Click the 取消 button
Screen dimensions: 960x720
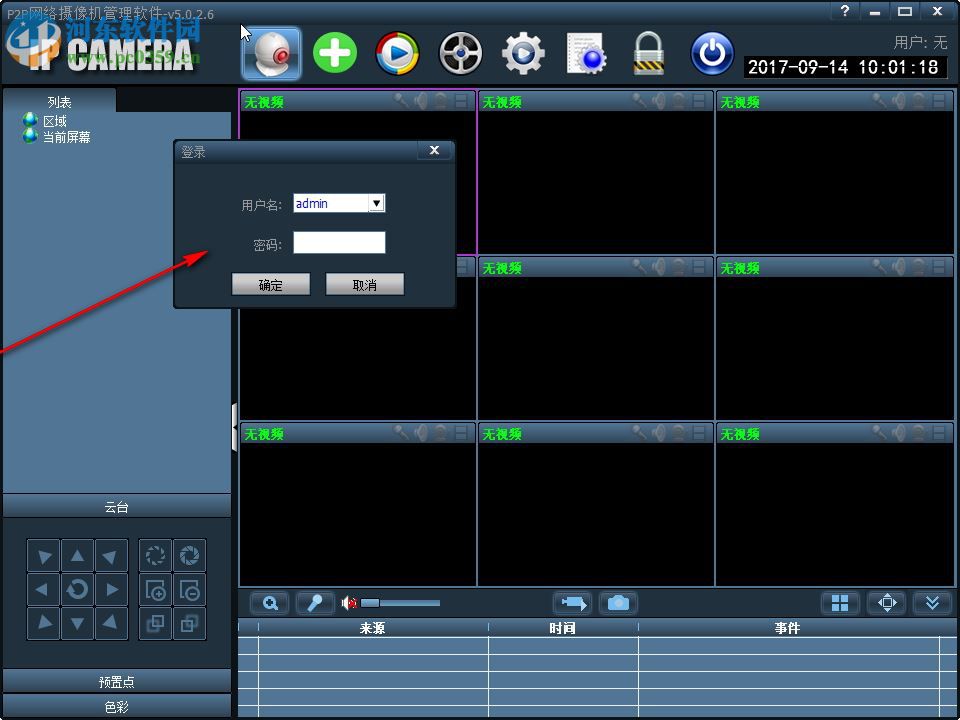[364, 285]
